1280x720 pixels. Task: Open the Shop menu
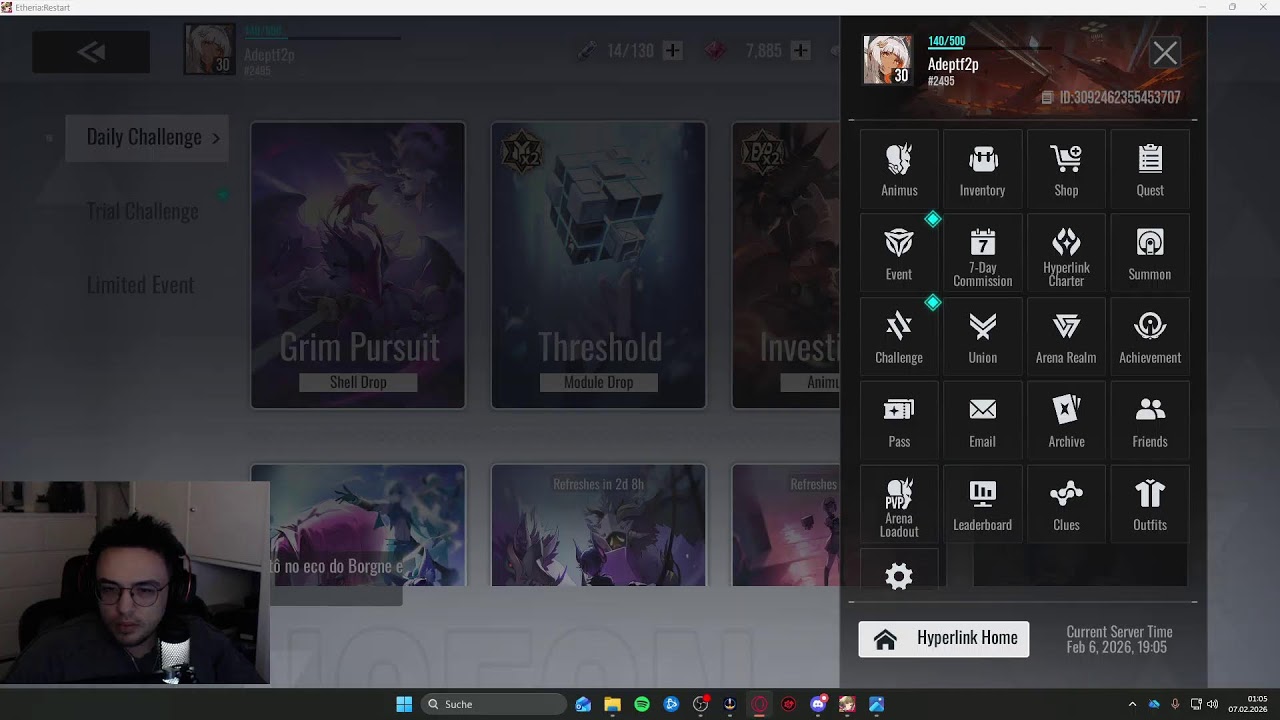coord(1066,169)
